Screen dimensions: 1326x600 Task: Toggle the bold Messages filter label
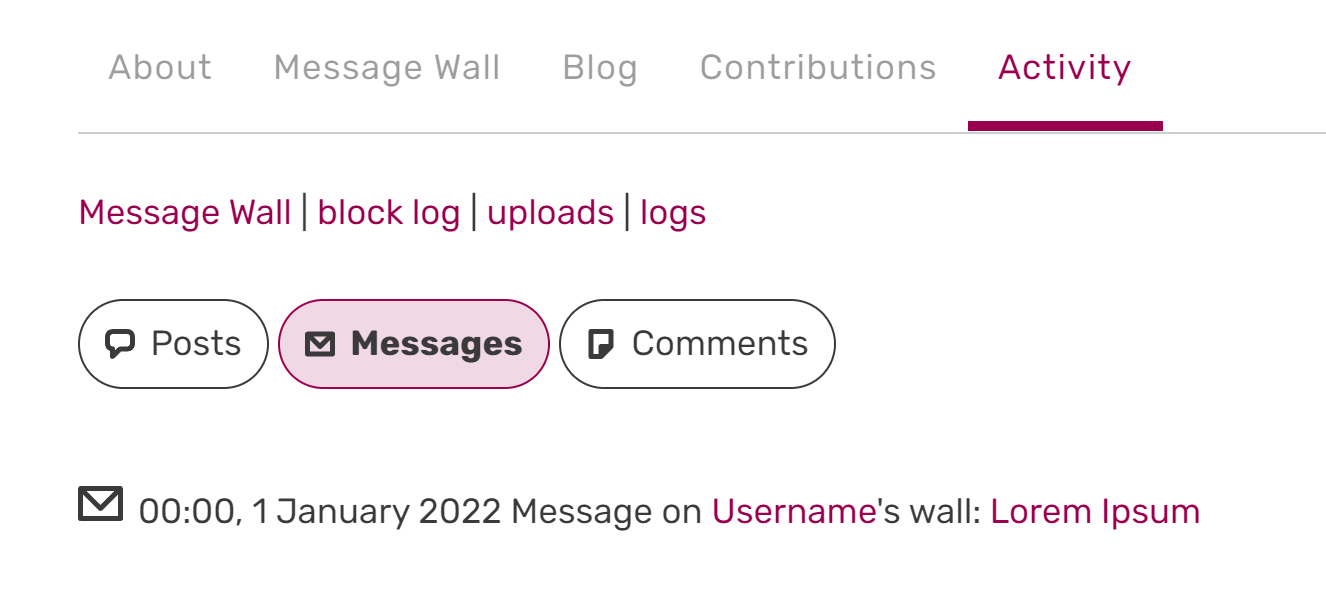click(x=436, y=344)
